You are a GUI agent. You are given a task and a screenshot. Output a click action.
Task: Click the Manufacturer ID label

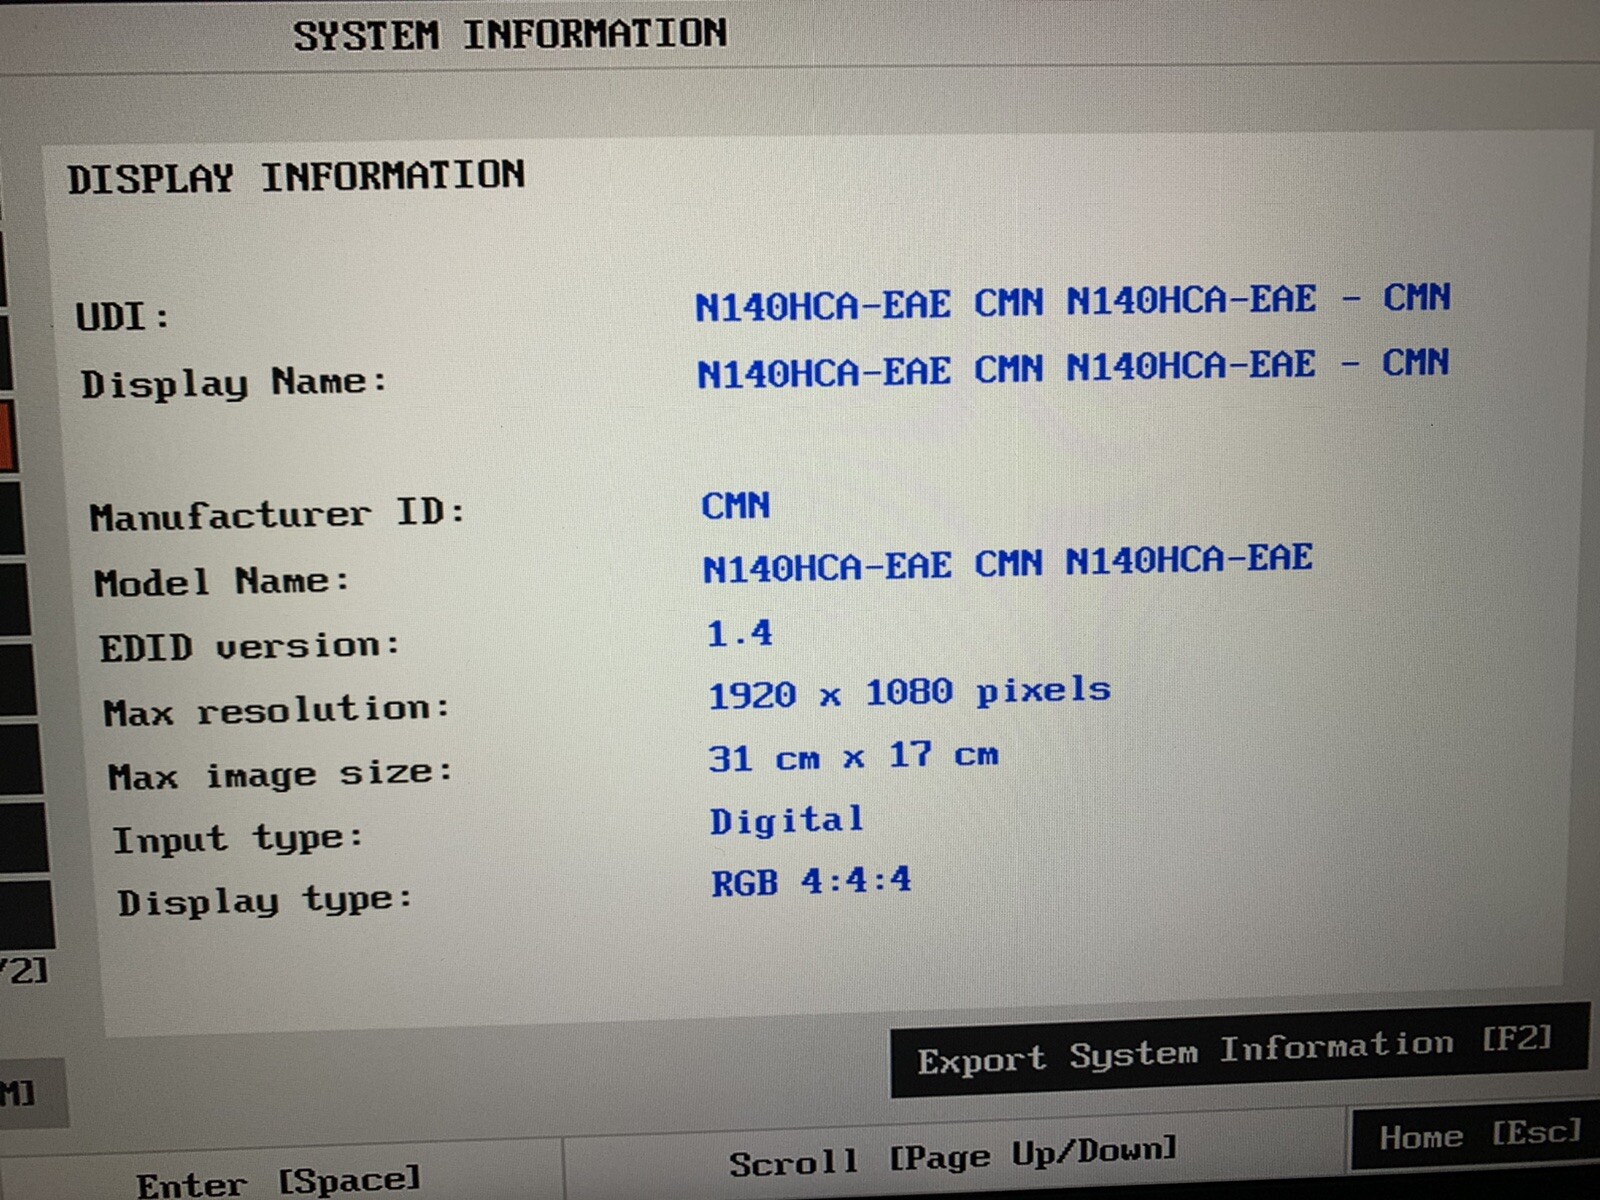[277, 515]
